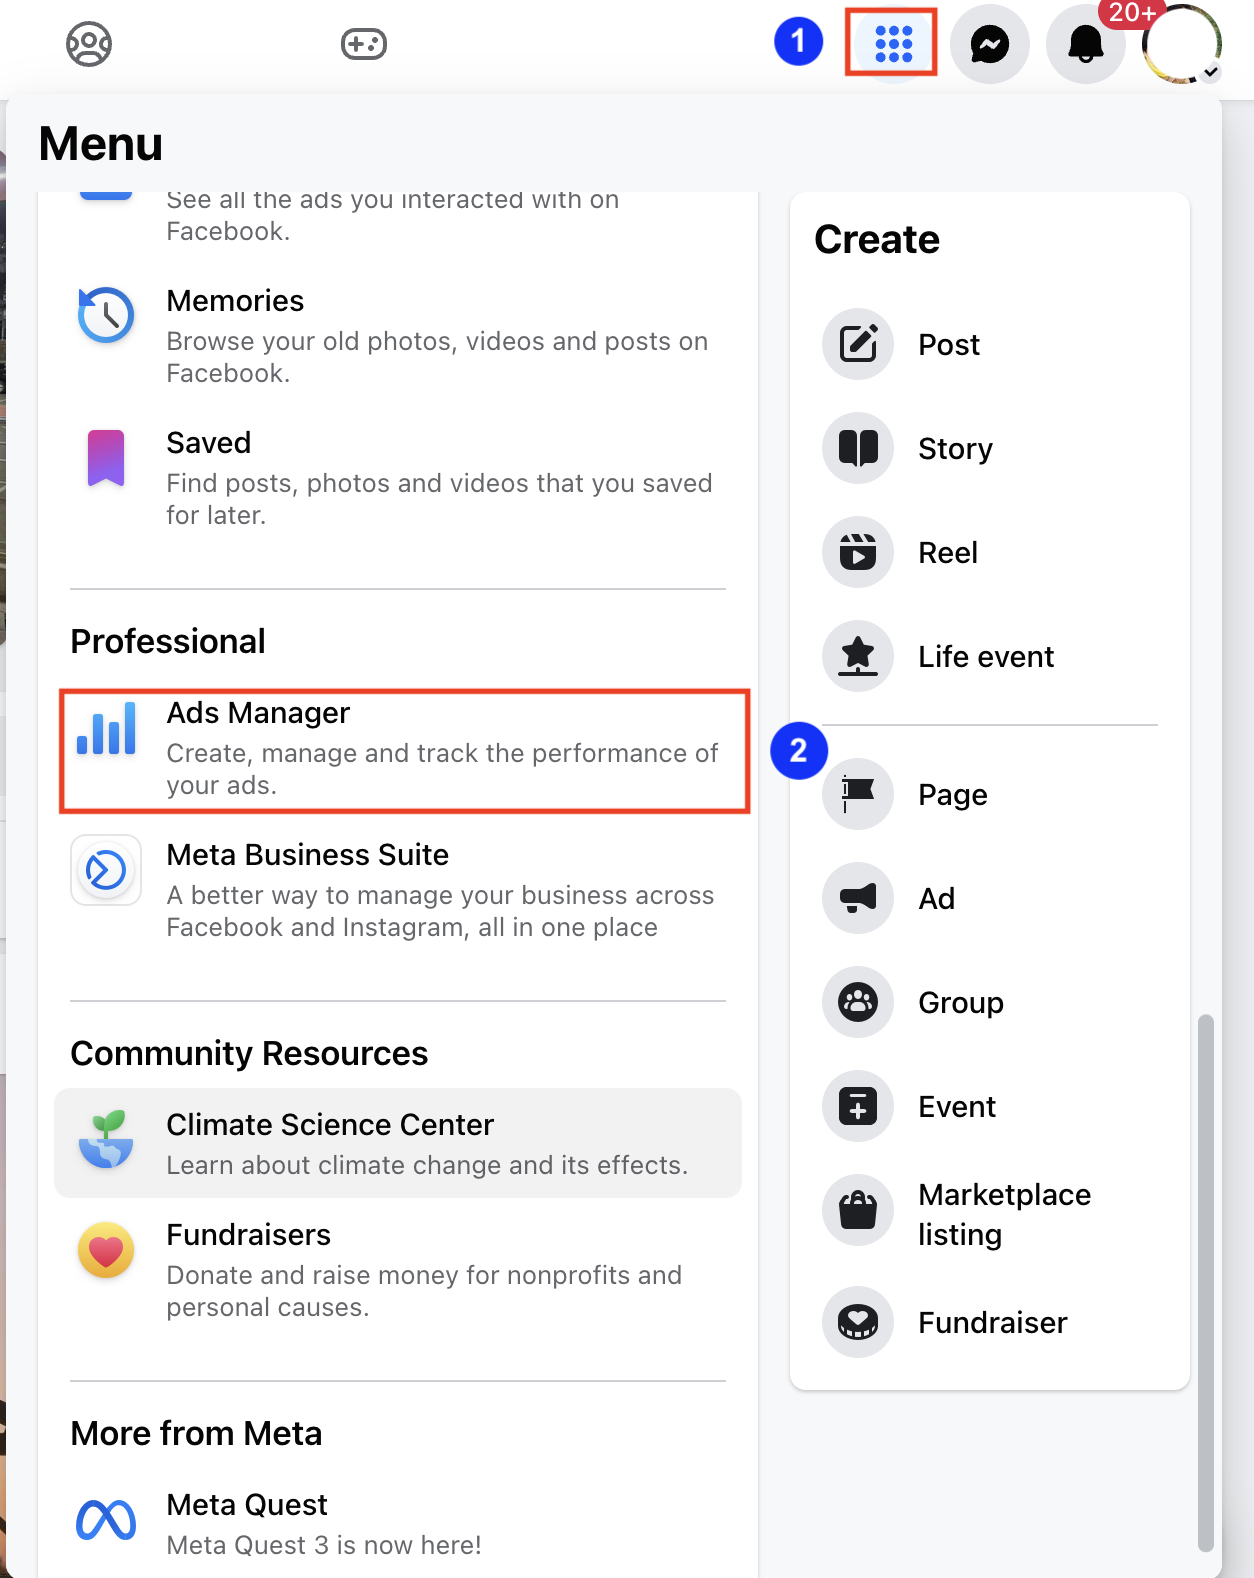1254x1578 pixels.
Task: Toggle the nine-dot Menu grid button
Action: click(892, 43)
